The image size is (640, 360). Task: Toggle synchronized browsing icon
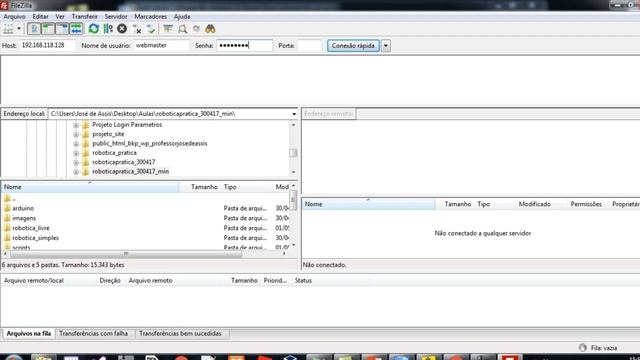click(197, 29)
